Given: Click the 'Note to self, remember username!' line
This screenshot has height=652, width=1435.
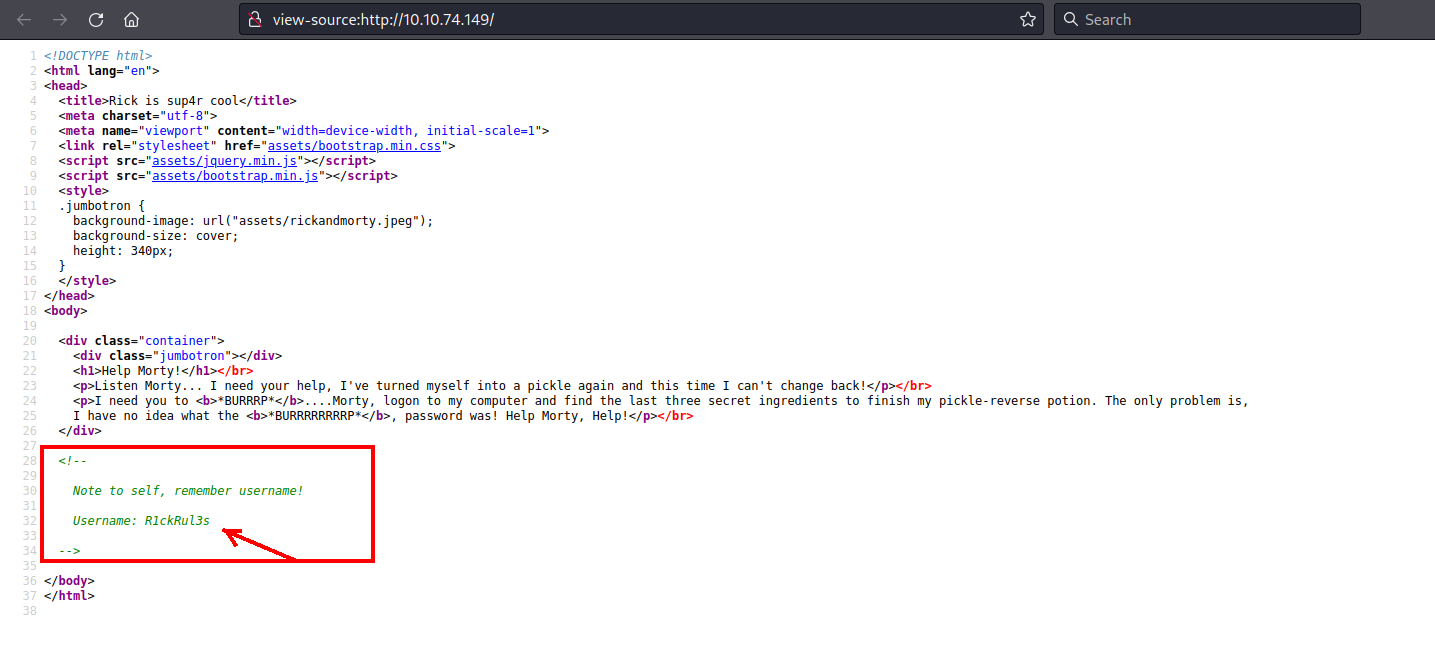Looking at the screenshot, I should click(188, 491).
